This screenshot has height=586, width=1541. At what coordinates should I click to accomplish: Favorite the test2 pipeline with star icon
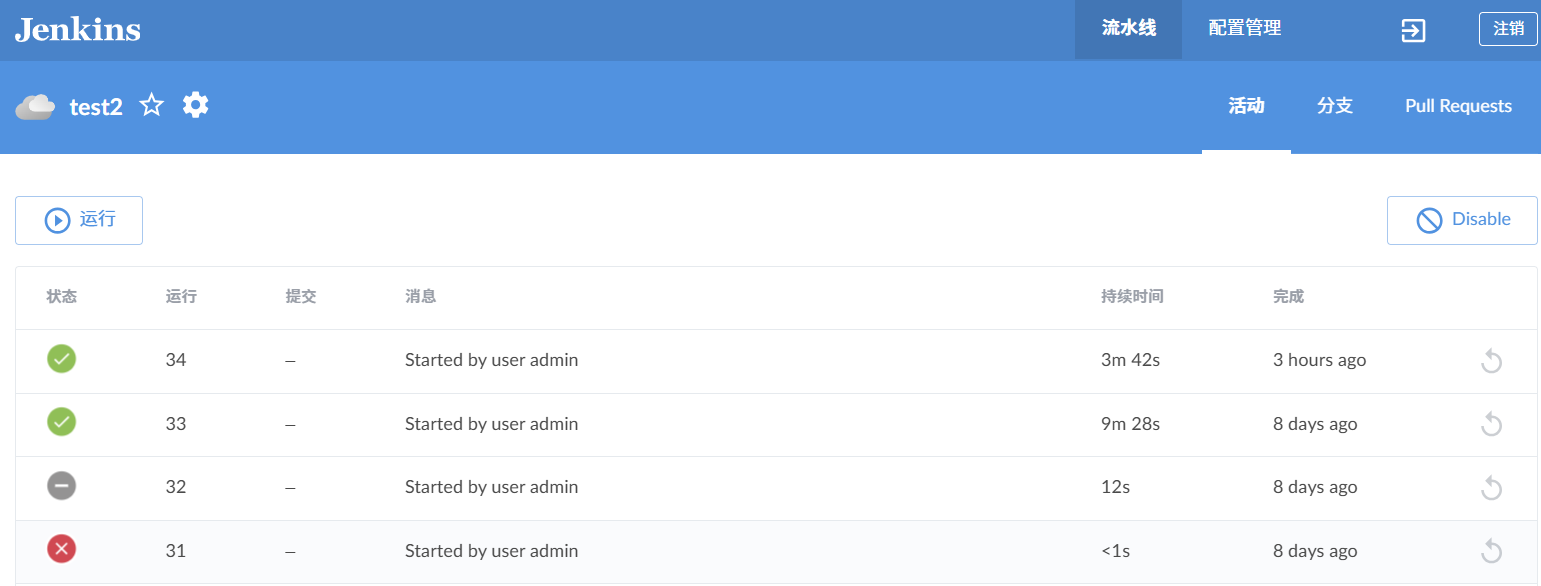click(151, 105)
